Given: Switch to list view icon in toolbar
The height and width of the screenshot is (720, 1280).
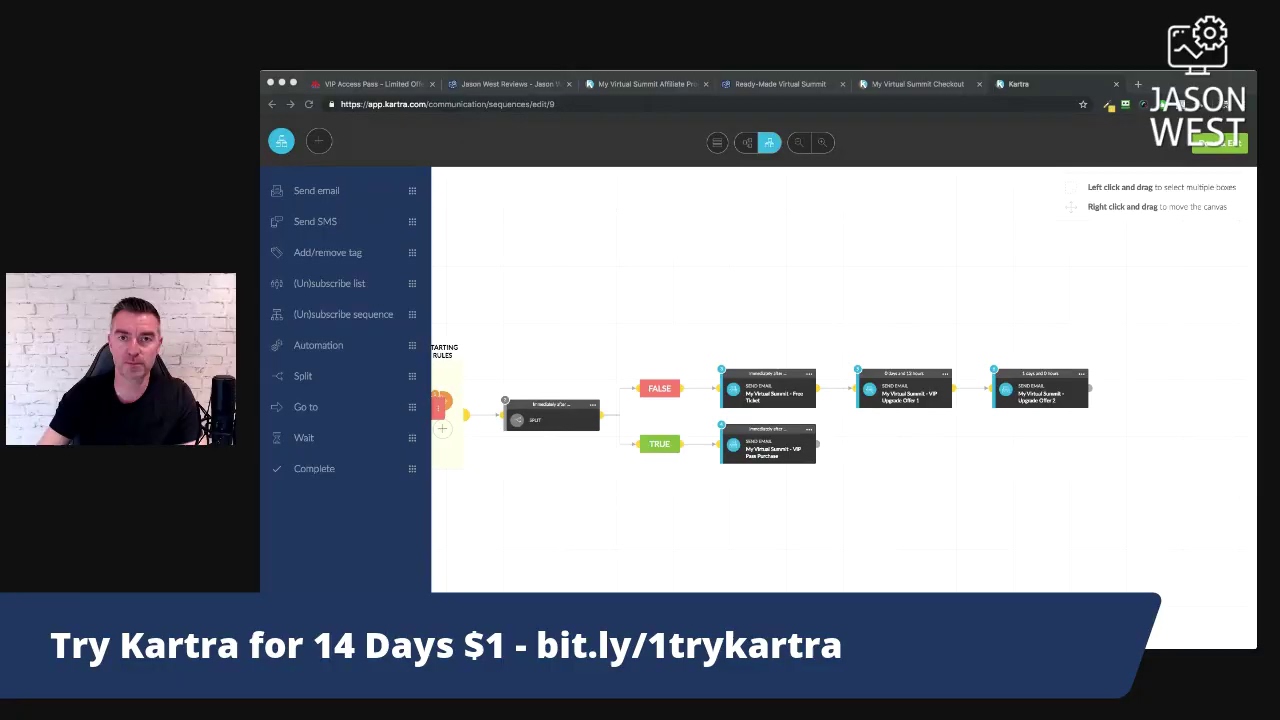Looking at the screenshot, I should (717, 143).
